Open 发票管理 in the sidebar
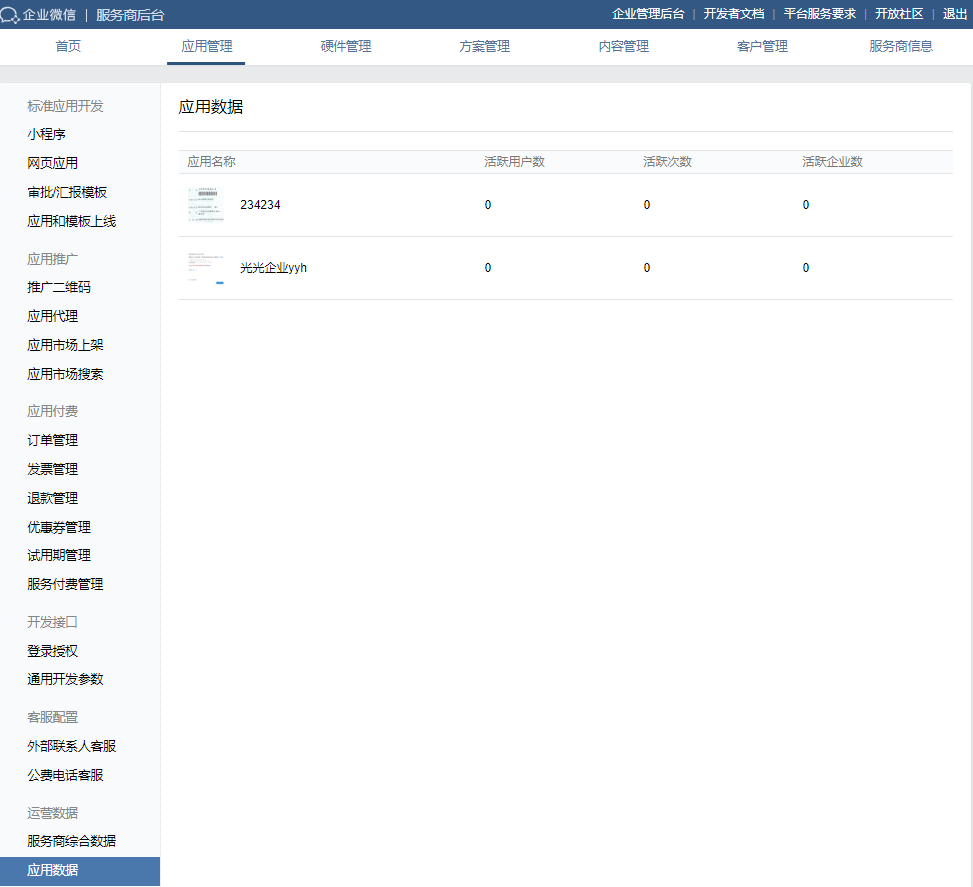 pyautogui.click(x=53, y=469)
